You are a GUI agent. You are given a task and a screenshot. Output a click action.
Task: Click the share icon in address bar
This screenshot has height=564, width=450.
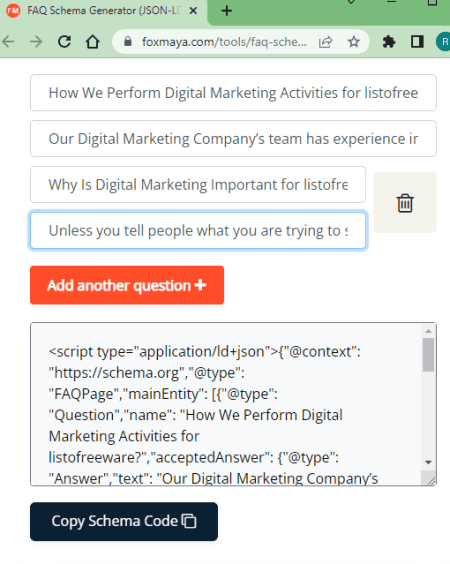326,42
